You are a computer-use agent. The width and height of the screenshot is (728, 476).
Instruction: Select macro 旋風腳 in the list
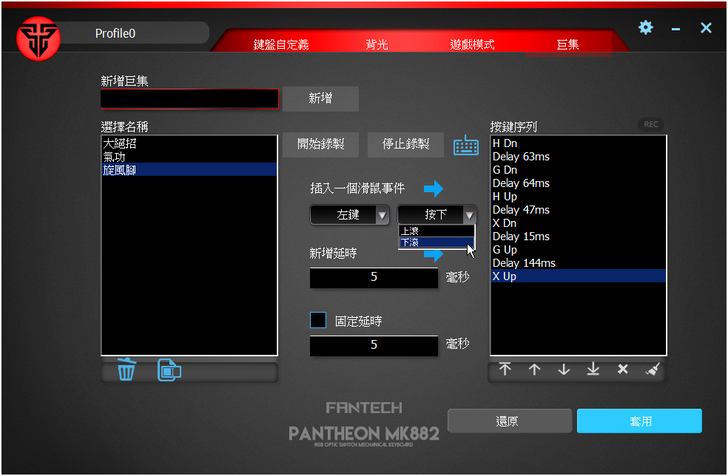[x=189, y=170]
